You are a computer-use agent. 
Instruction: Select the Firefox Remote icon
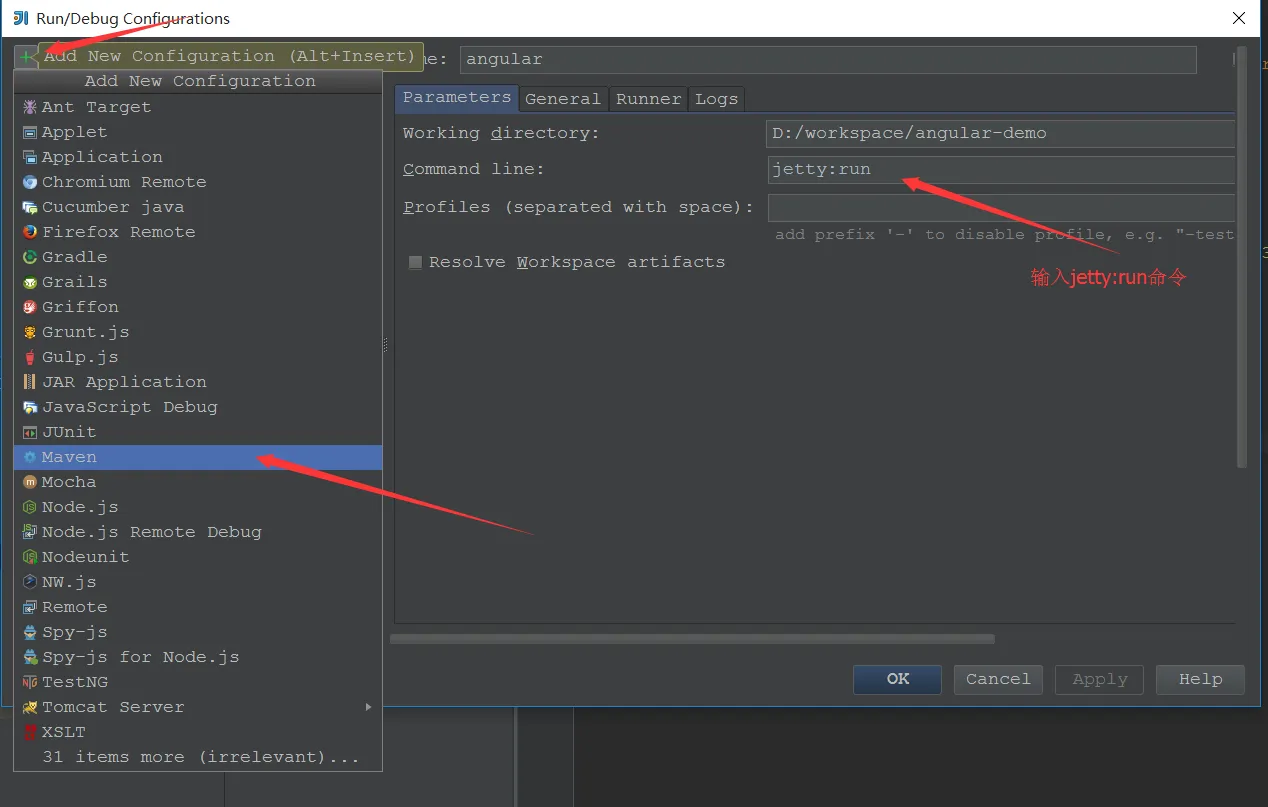31,232
